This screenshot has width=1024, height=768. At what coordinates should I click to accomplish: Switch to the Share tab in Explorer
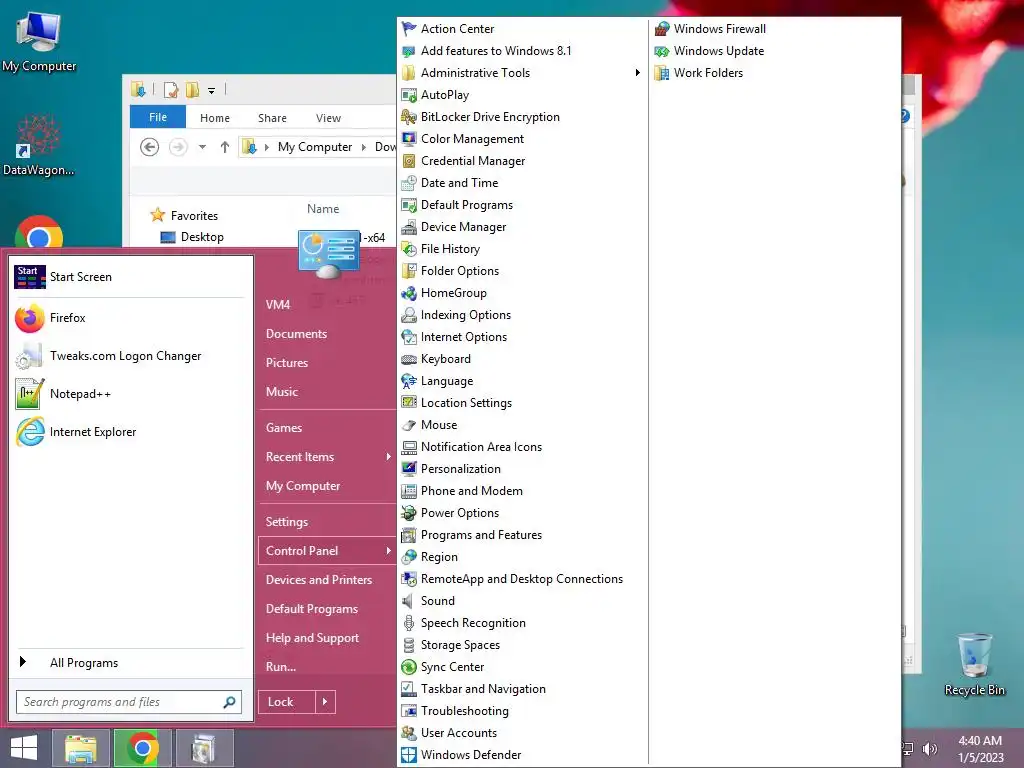click(272, 118)
